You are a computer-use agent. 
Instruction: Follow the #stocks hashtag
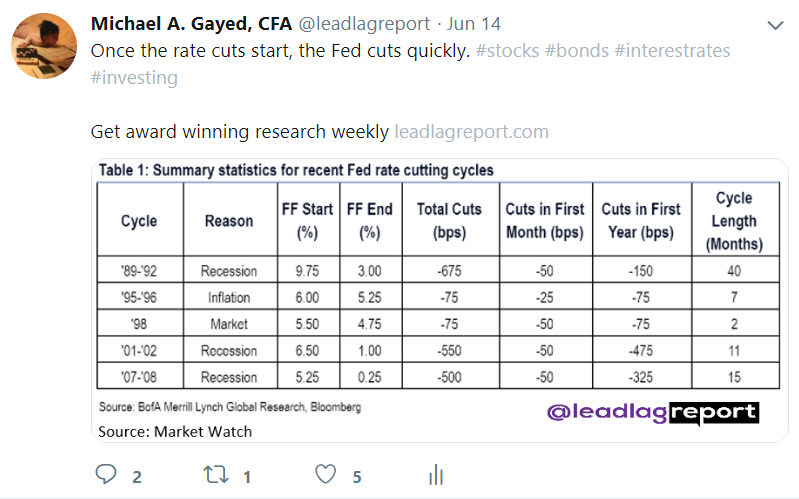tap(506, 50)
